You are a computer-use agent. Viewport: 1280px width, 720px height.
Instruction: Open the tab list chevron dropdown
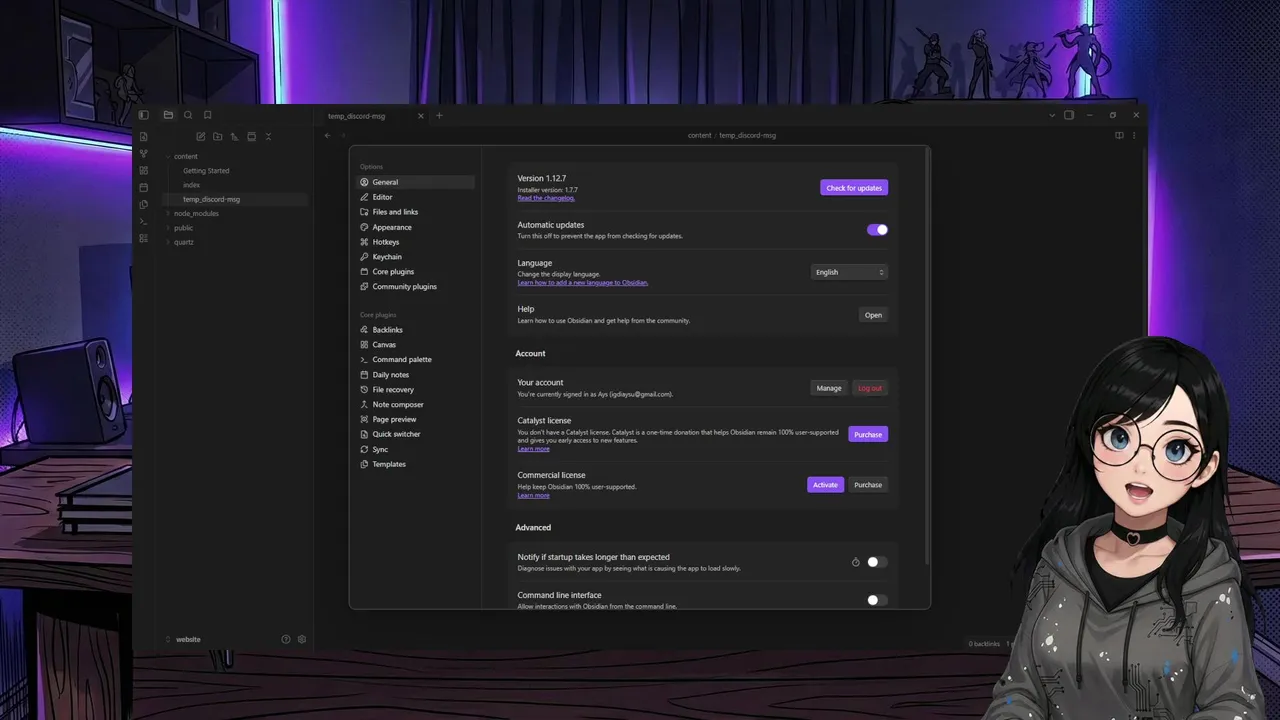click(1051, 115)
